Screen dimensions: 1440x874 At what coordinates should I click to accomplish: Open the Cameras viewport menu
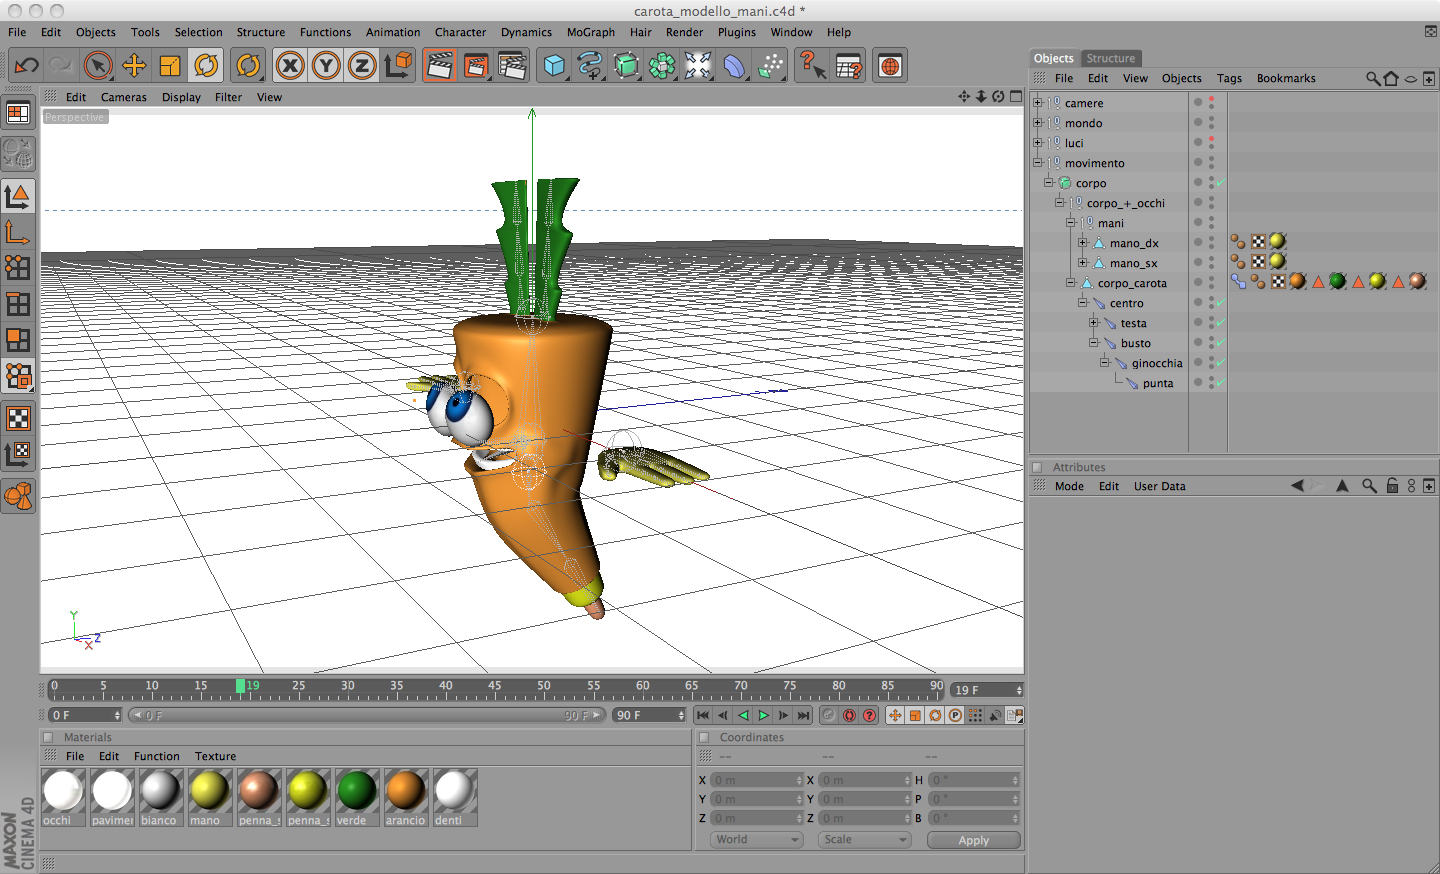click(x=124, y=97)
